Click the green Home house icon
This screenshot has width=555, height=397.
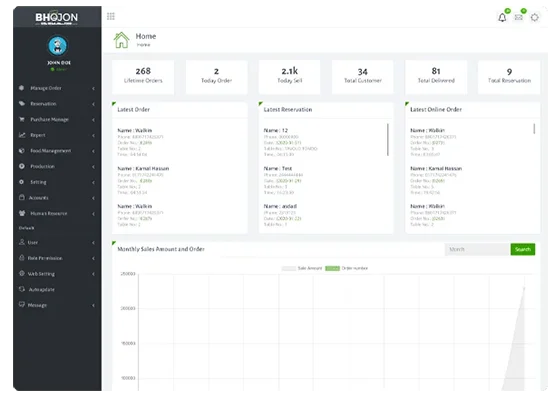point(121,40)
